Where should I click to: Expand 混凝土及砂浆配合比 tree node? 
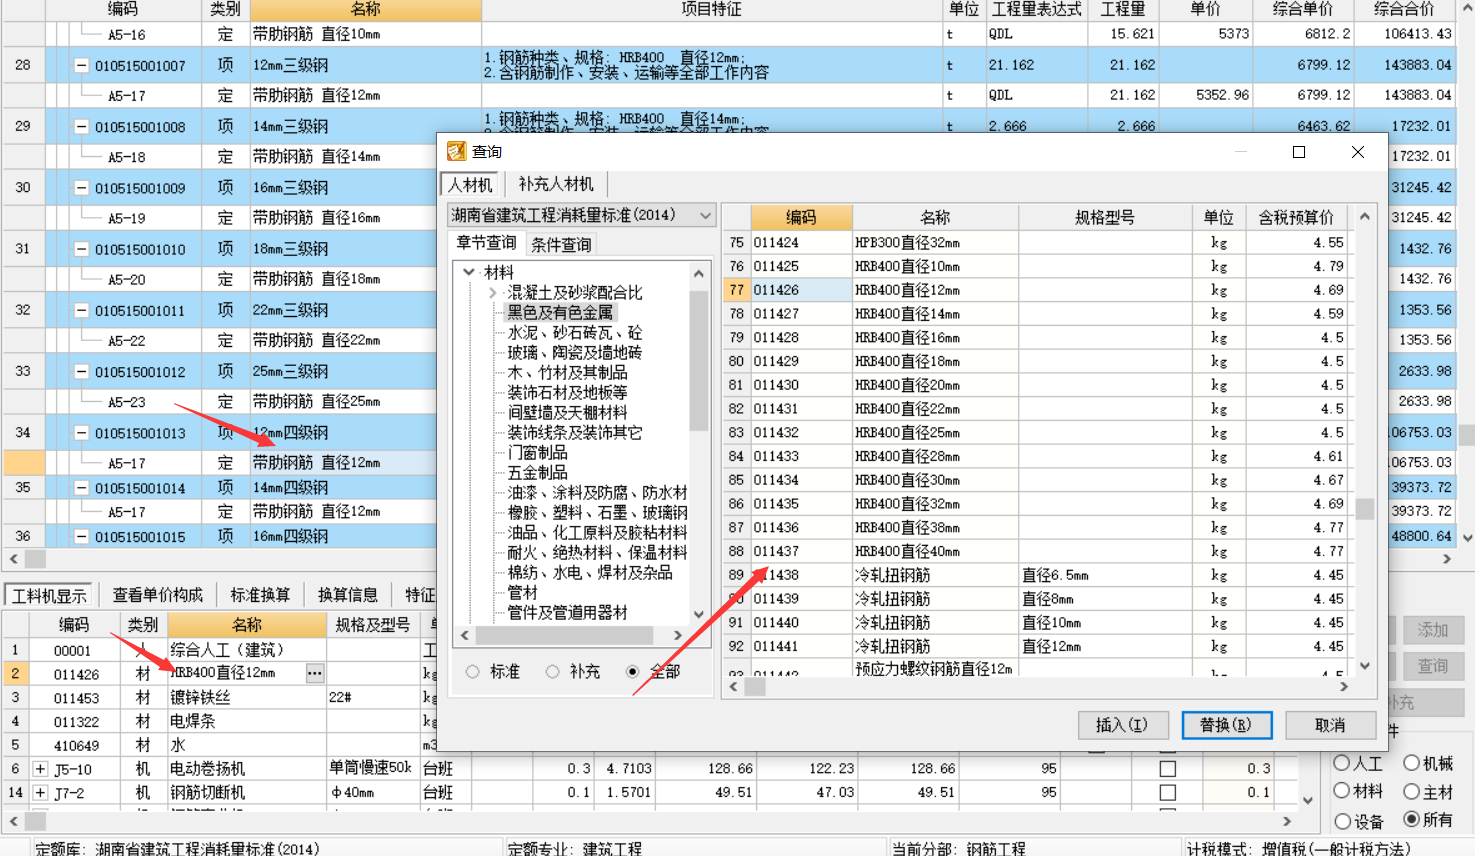click(492, 293)
